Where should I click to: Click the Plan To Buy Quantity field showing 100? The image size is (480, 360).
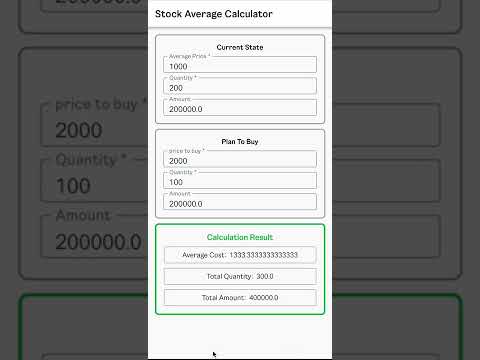240,180
